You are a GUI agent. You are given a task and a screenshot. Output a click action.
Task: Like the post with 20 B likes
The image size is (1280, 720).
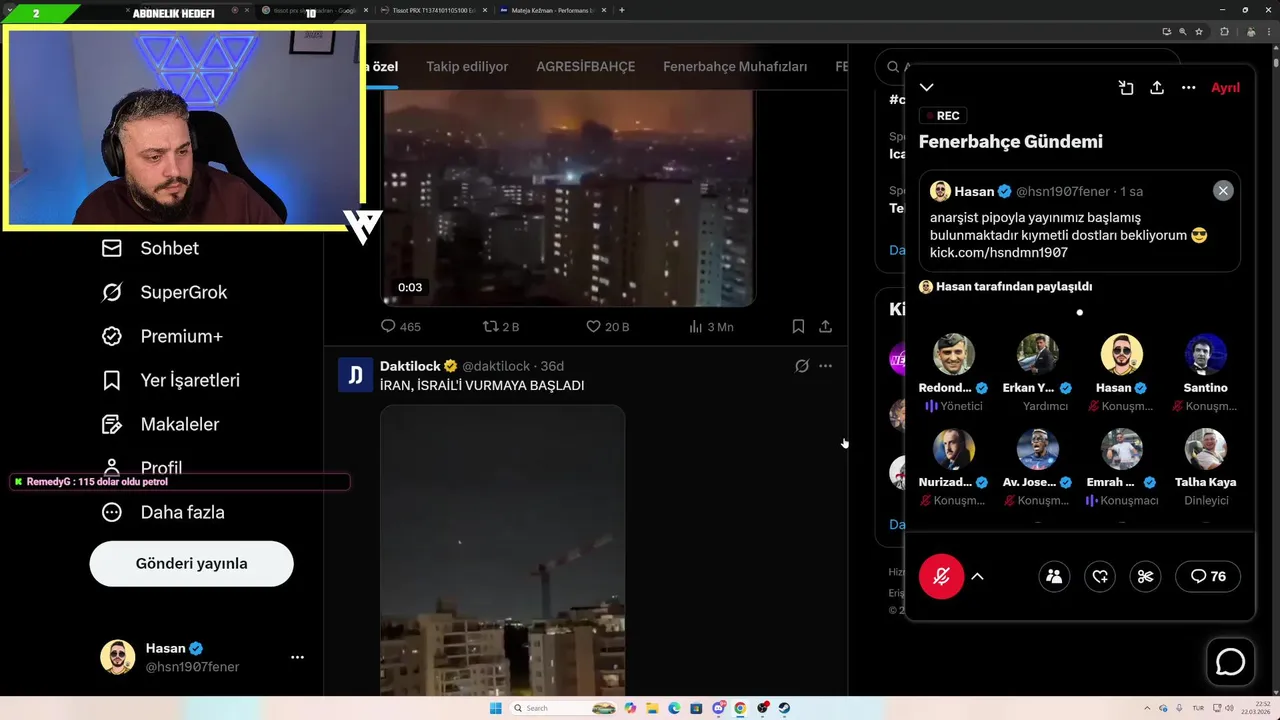pos(607,326)
